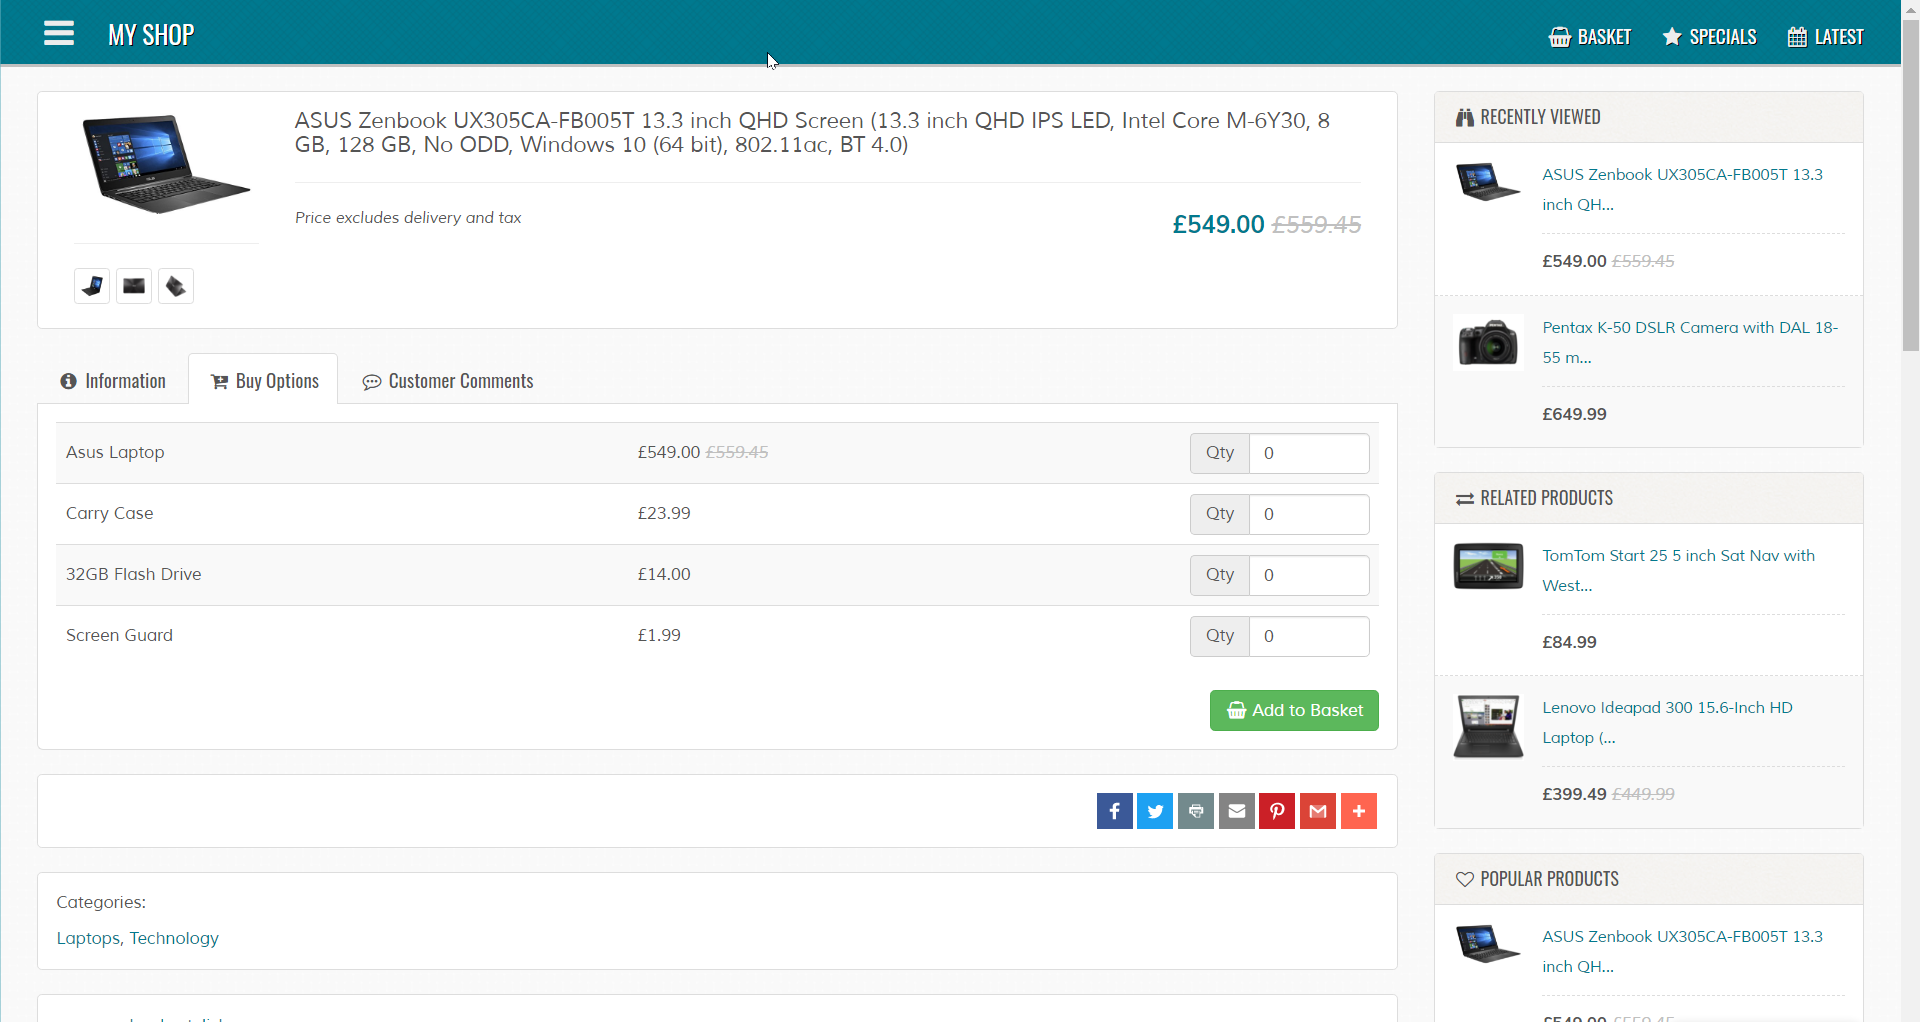Open the Technology category link
The image size is (1920, 1022).
(174, 938)
